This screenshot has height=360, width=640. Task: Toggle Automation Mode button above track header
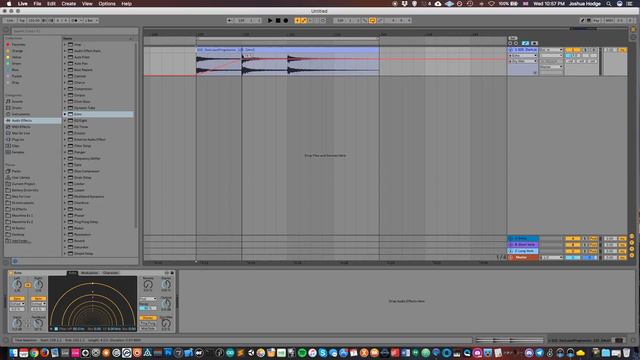pyautogui.click(x=525, y=43)
